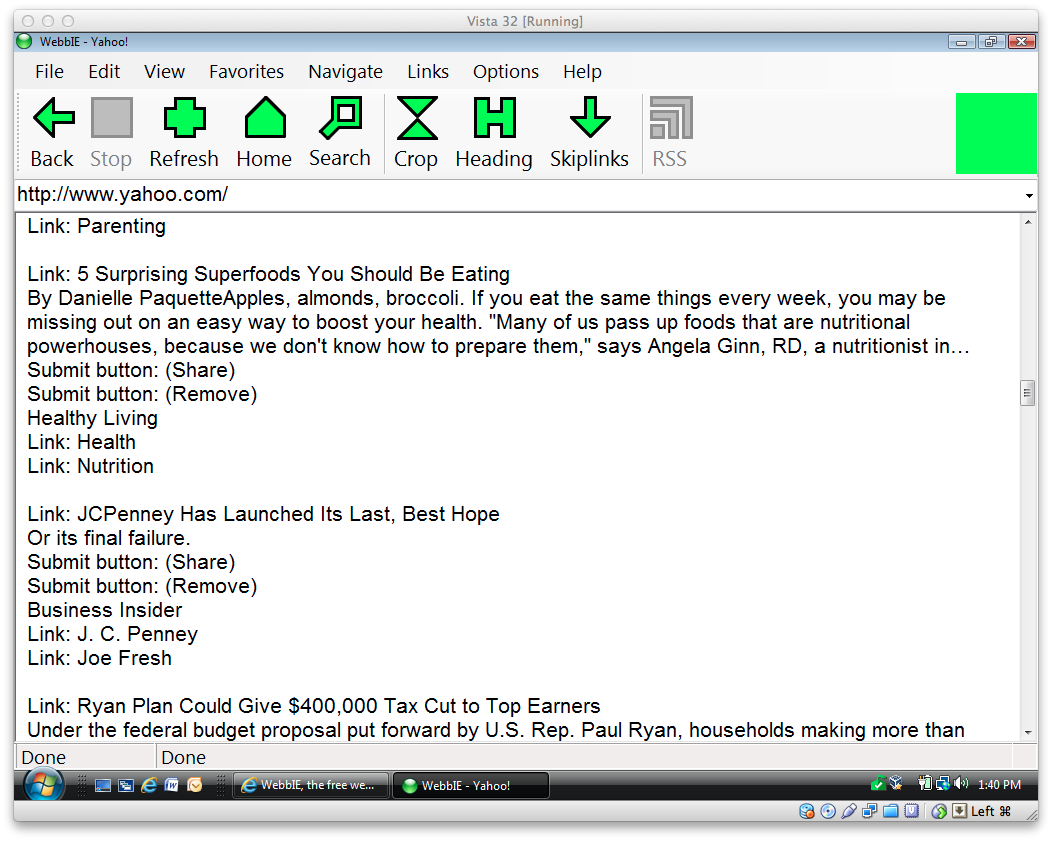
Task: Open the RSS feed icon
Action: [x=671, y=118]
